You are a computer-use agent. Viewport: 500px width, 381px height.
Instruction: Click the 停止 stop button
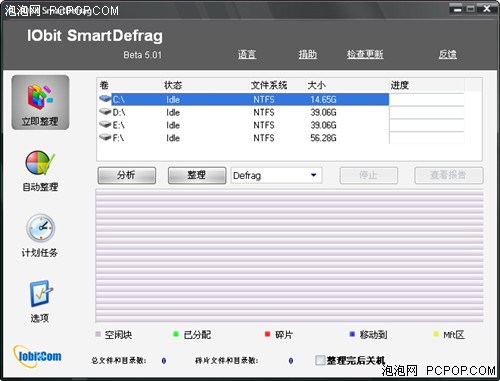[369, 175]
